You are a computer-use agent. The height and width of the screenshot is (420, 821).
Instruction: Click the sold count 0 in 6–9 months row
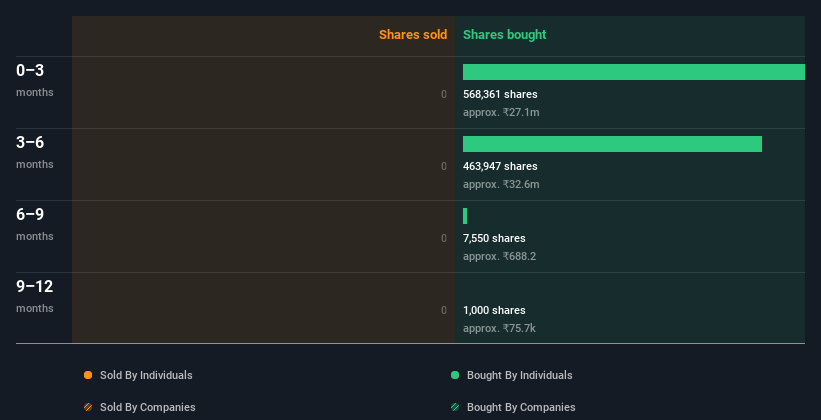(x=444, y=238)
